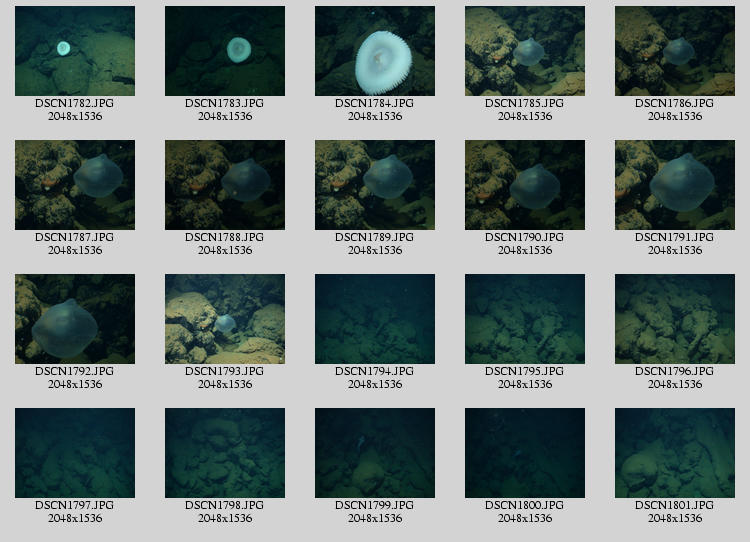
Task: Select the DSCN1783.JPG thumbnail
Action: click(225, 51)
